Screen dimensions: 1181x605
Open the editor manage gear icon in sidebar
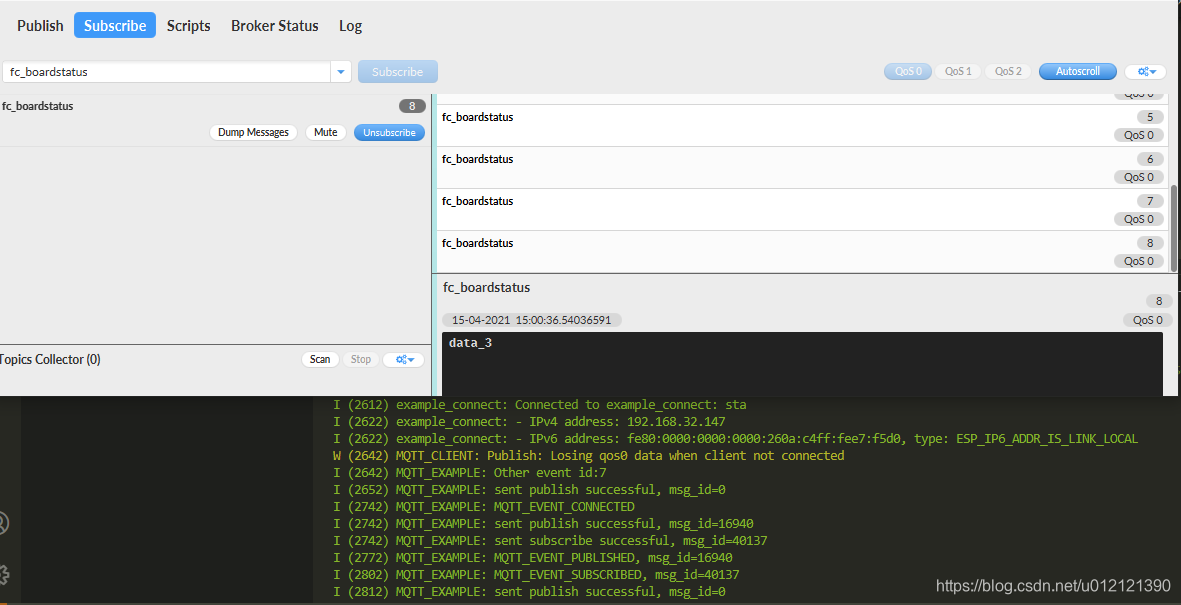pos(3,574)
